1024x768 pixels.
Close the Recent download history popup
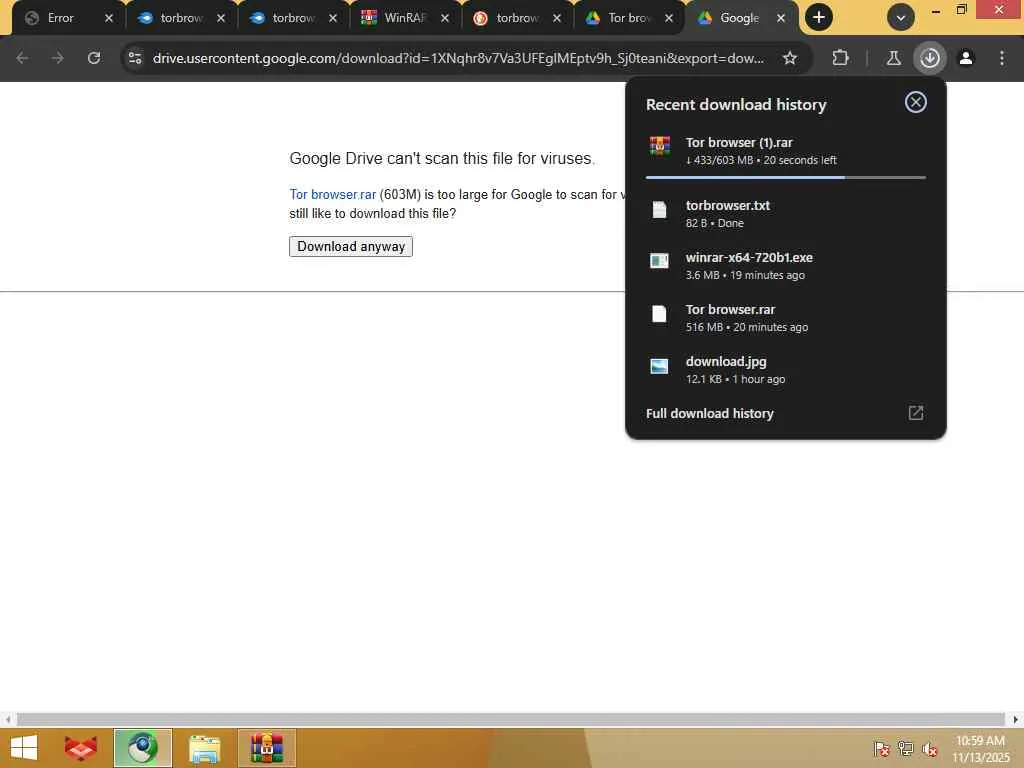(x=916, y=102)
